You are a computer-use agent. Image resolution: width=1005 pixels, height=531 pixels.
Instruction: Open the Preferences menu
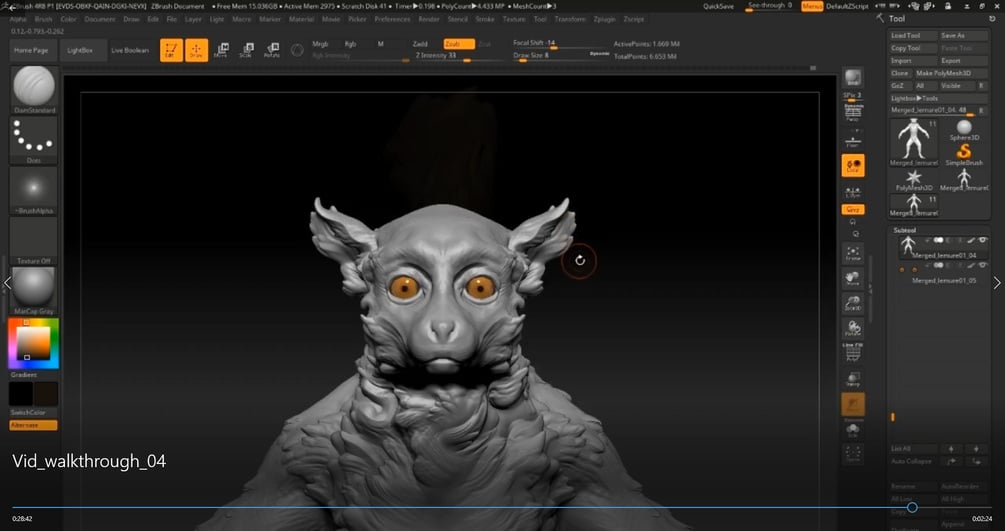click(x=392, y=18)
